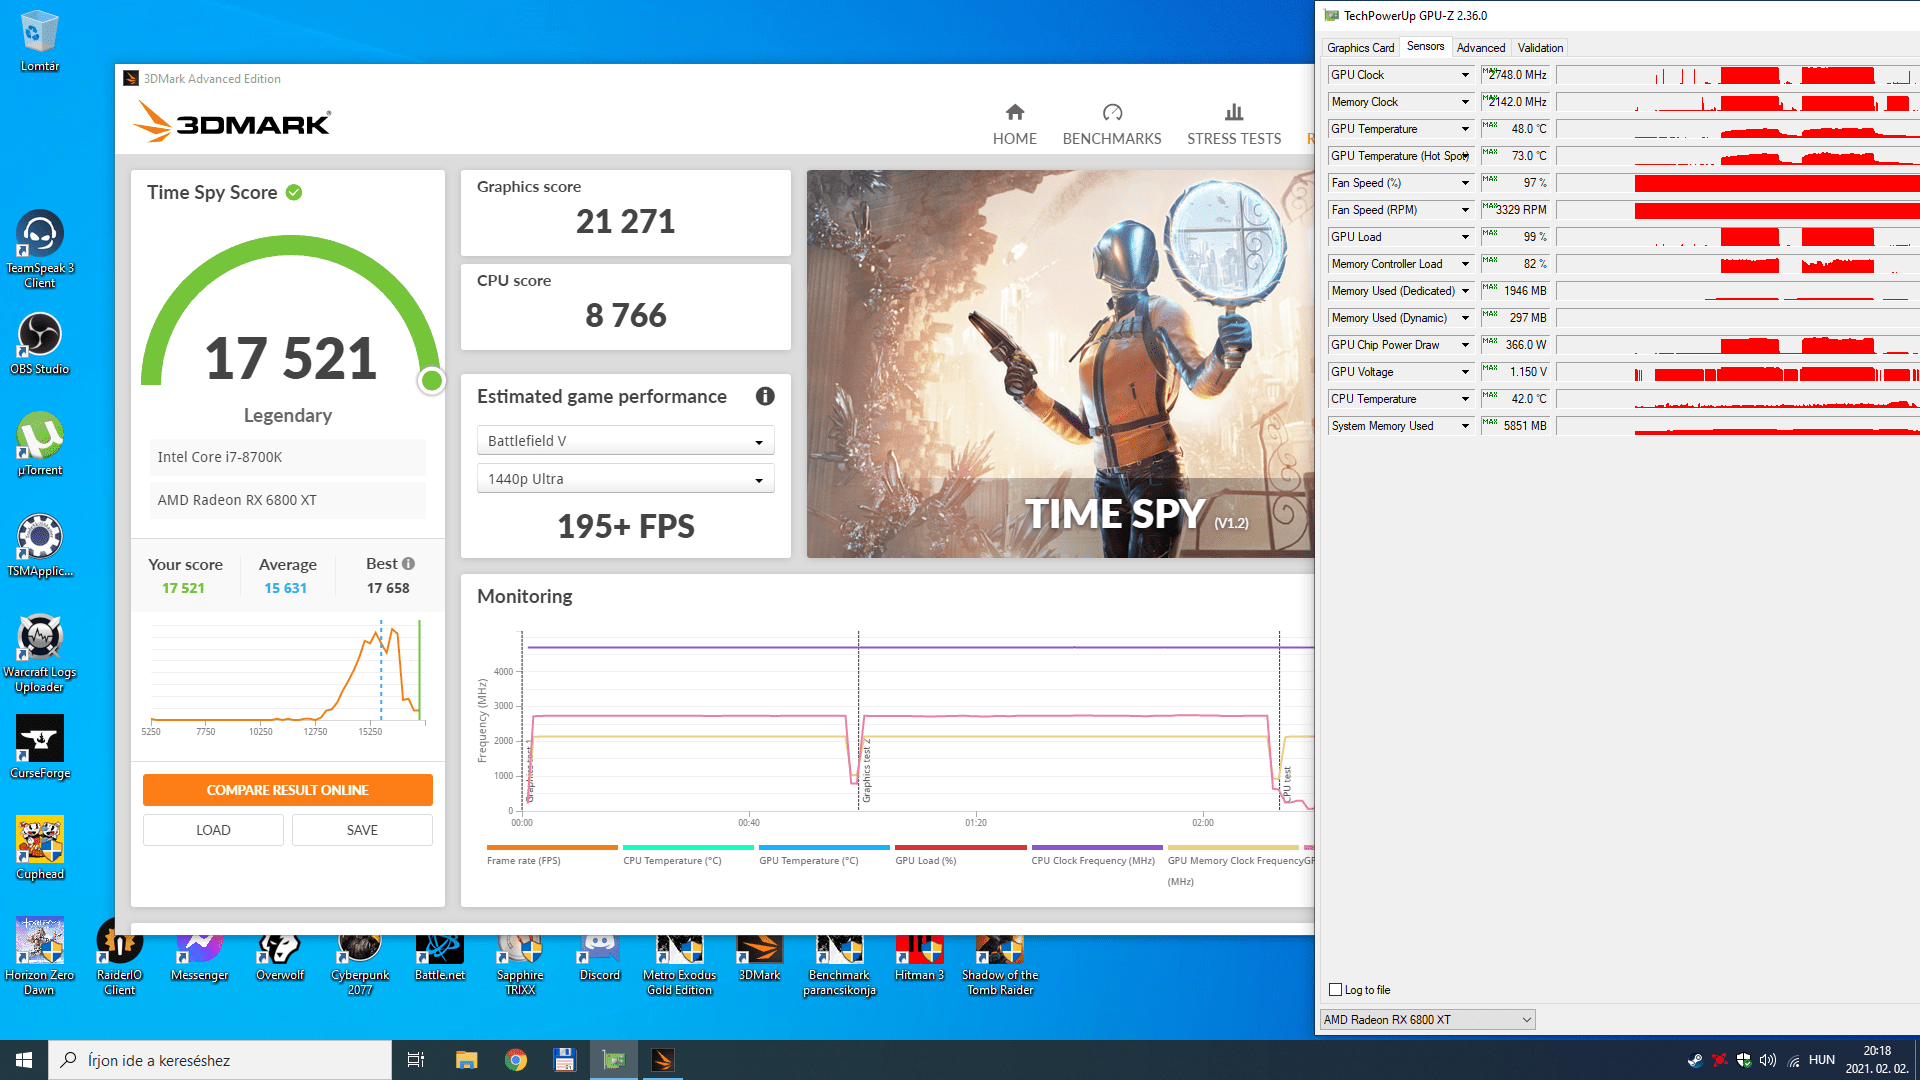The image size is (1920, 1080).
Task: Open the 1440p Ultra resolution dropdown
Action: click(x=626, y=479)
